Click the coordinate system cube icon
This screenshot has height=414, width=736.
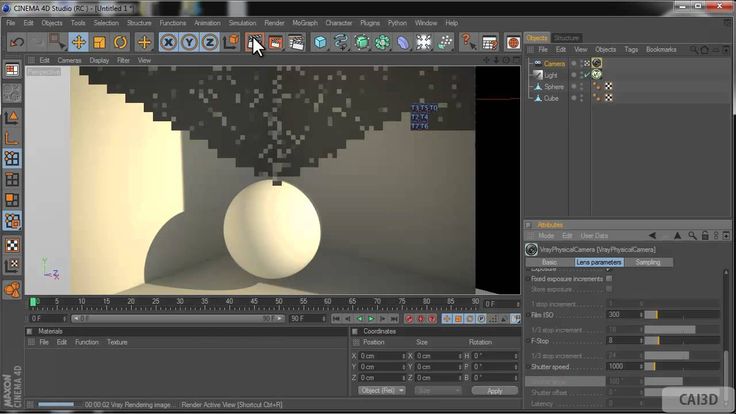tap(231, 42)
